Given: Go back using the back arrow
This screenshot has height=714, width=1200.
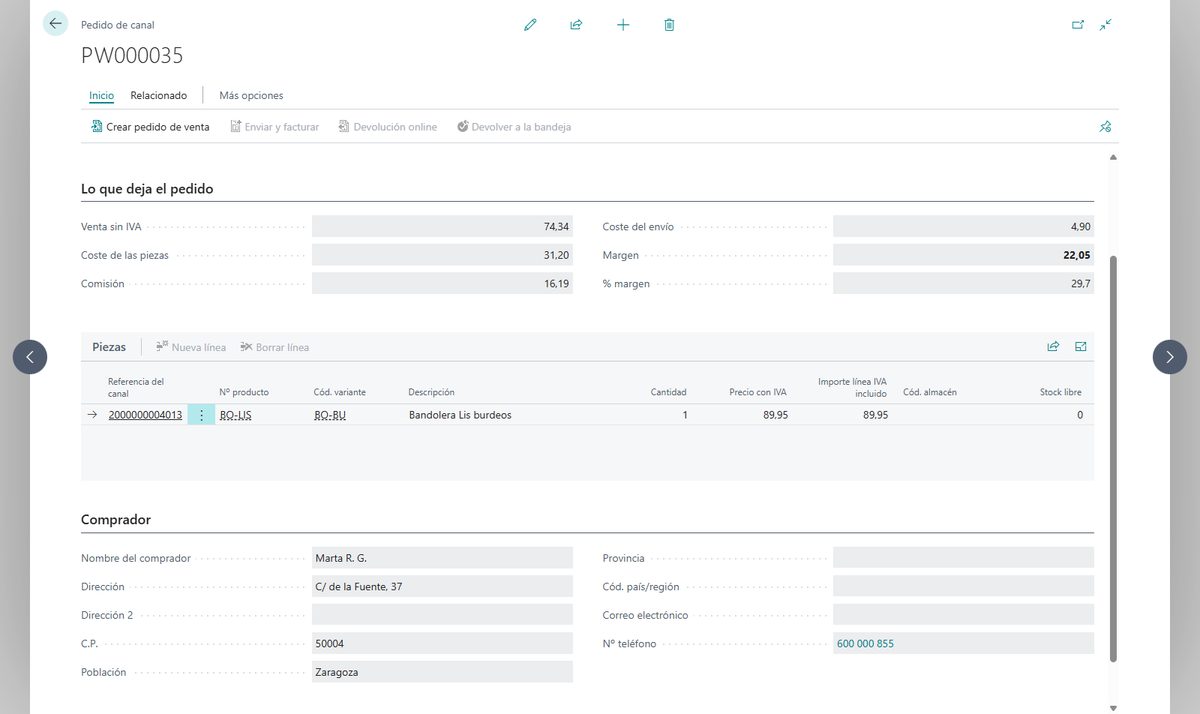Looking at the screenshot, I should (x=55, y=24).
